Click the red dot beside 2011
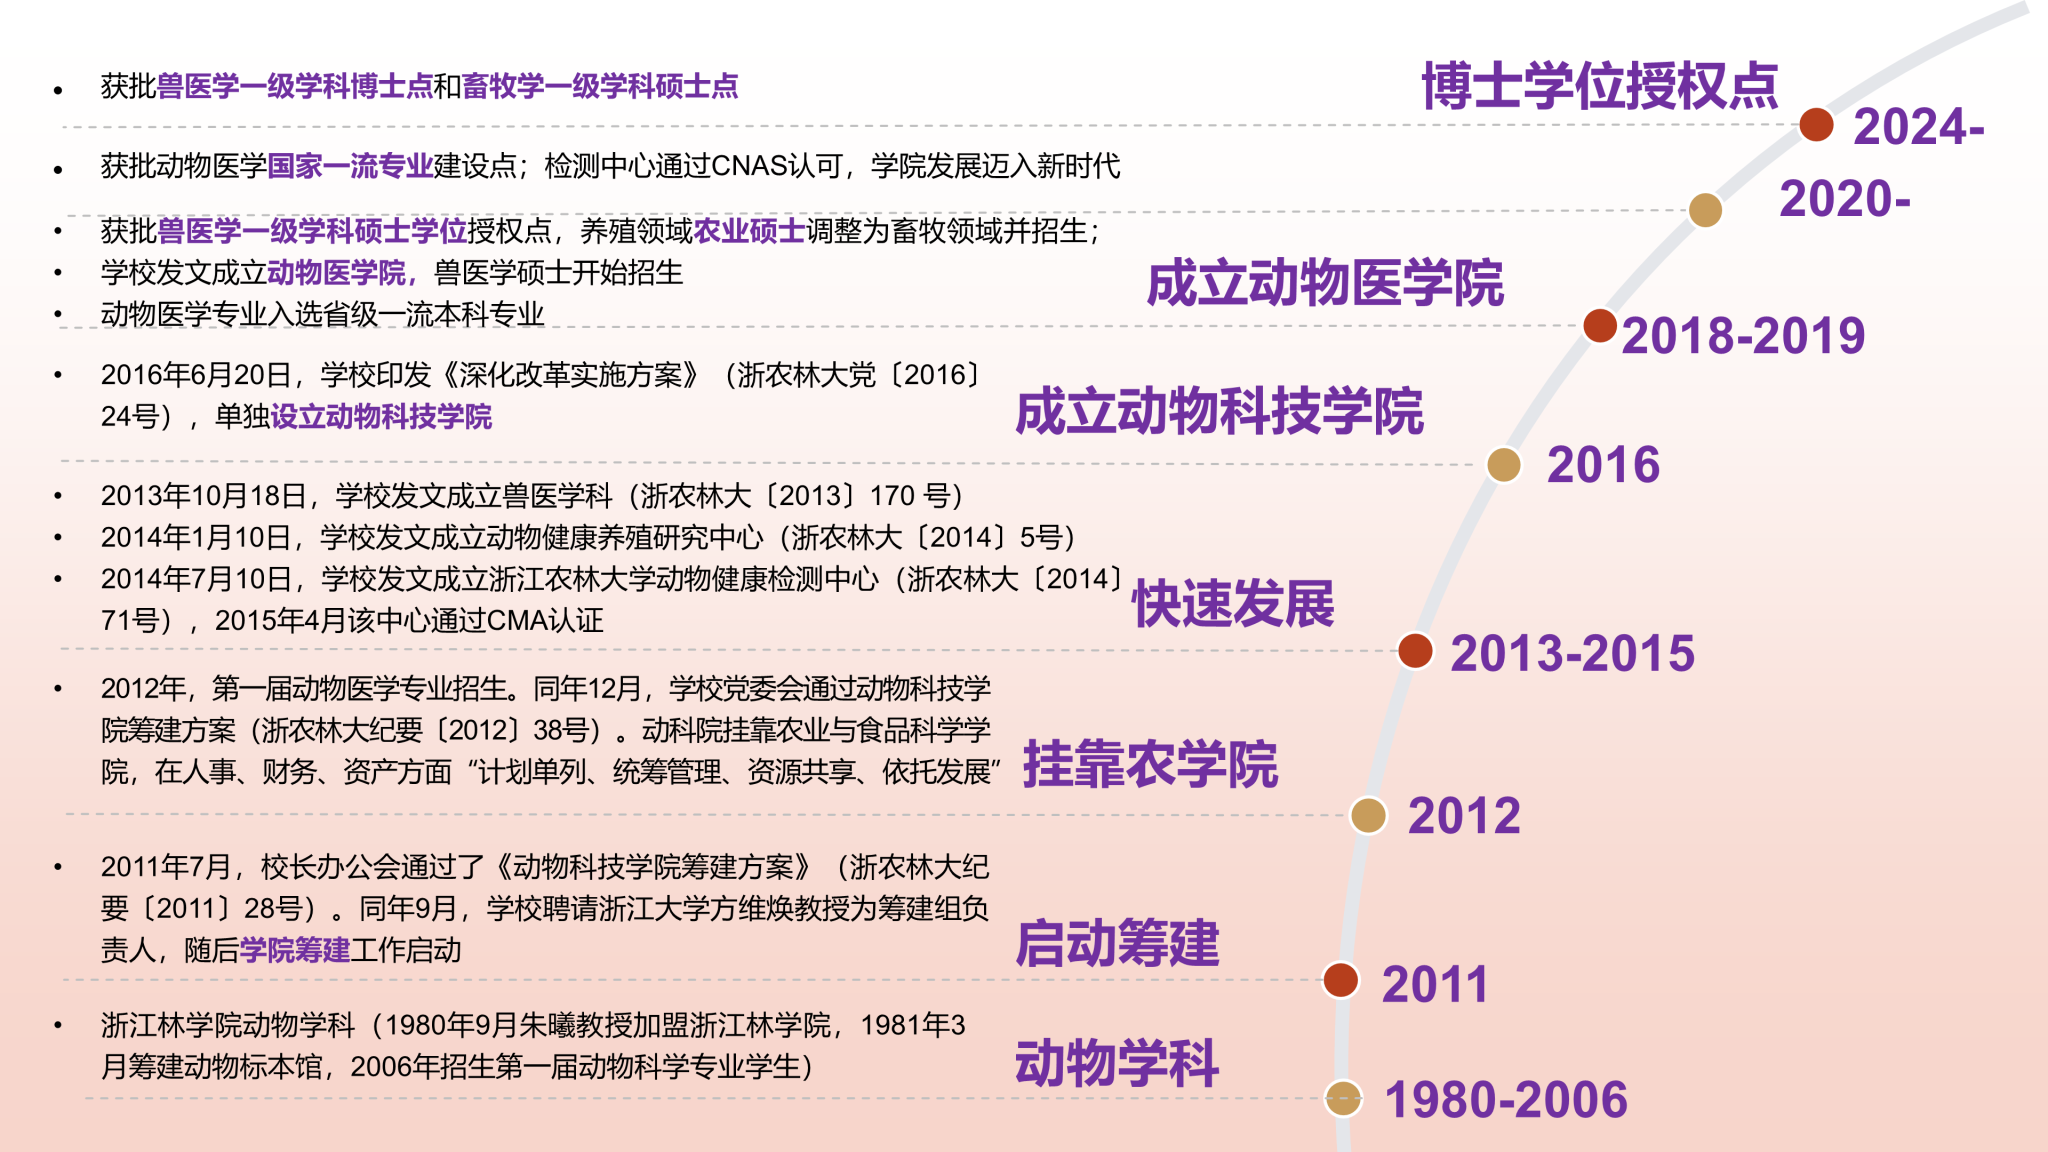The height and width of the screenshot is (1152, 2048). pos(1340,980)
